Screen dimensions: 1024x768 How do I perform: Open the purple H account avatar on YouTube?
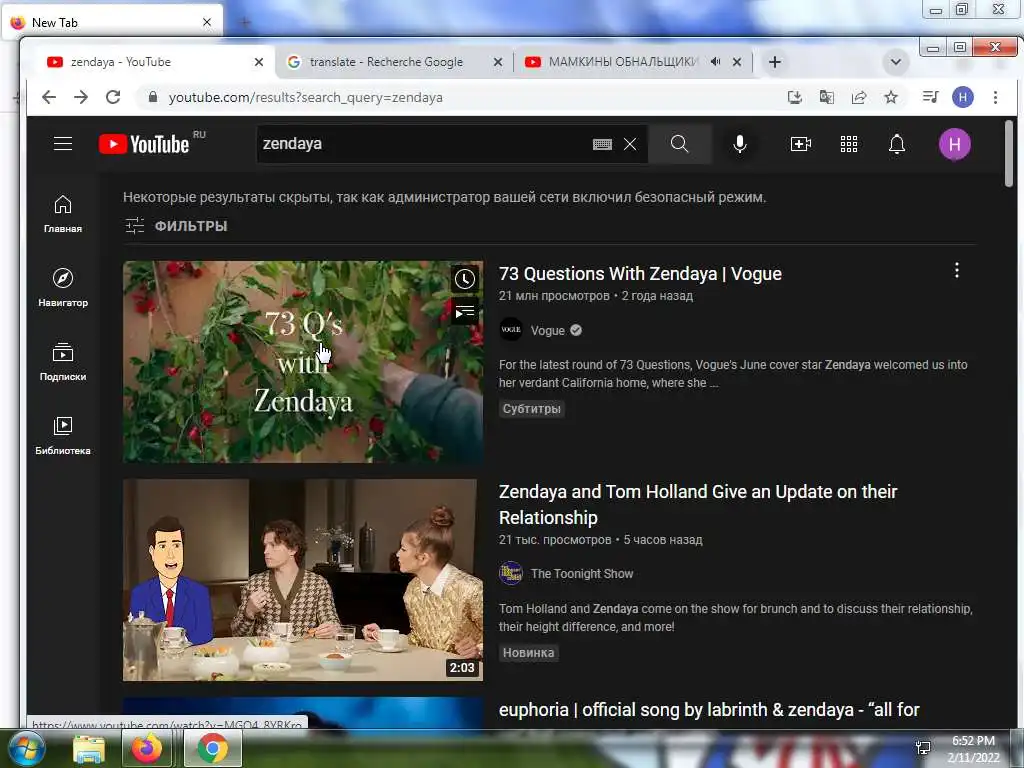point(954,144)
